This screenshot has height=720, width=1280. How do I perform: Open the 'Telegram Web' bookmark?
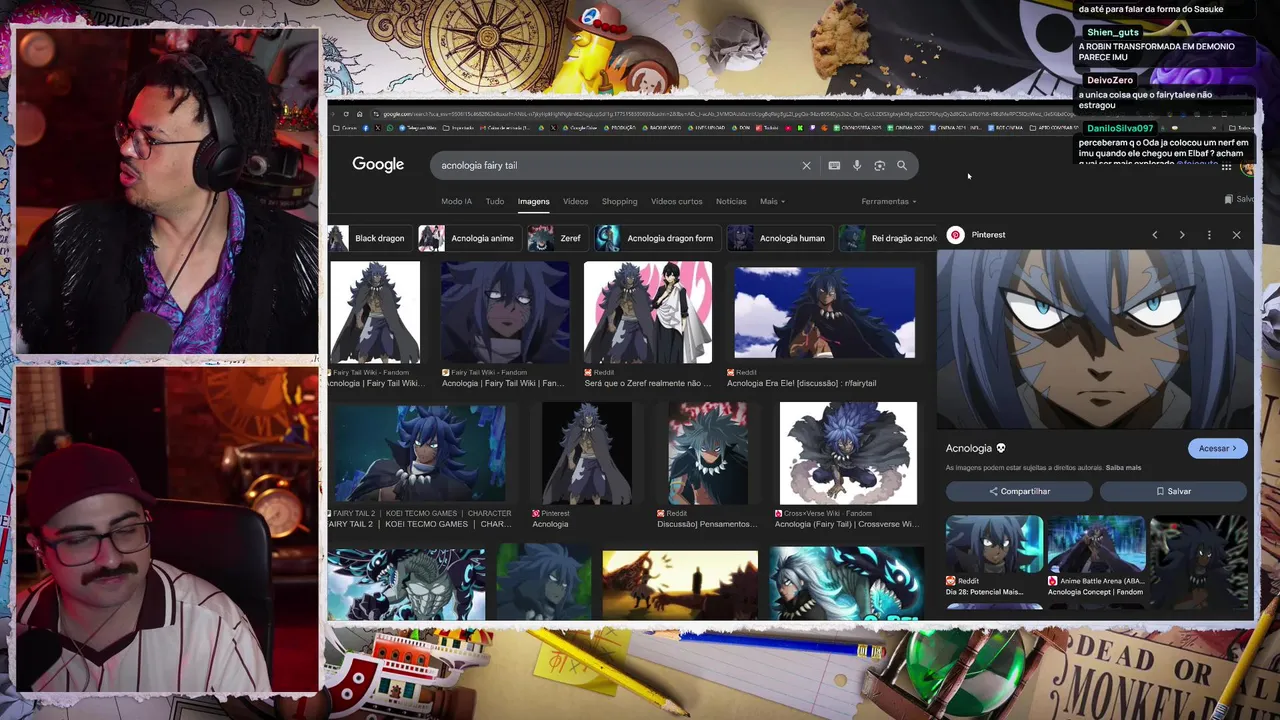[x=420, y=128]
